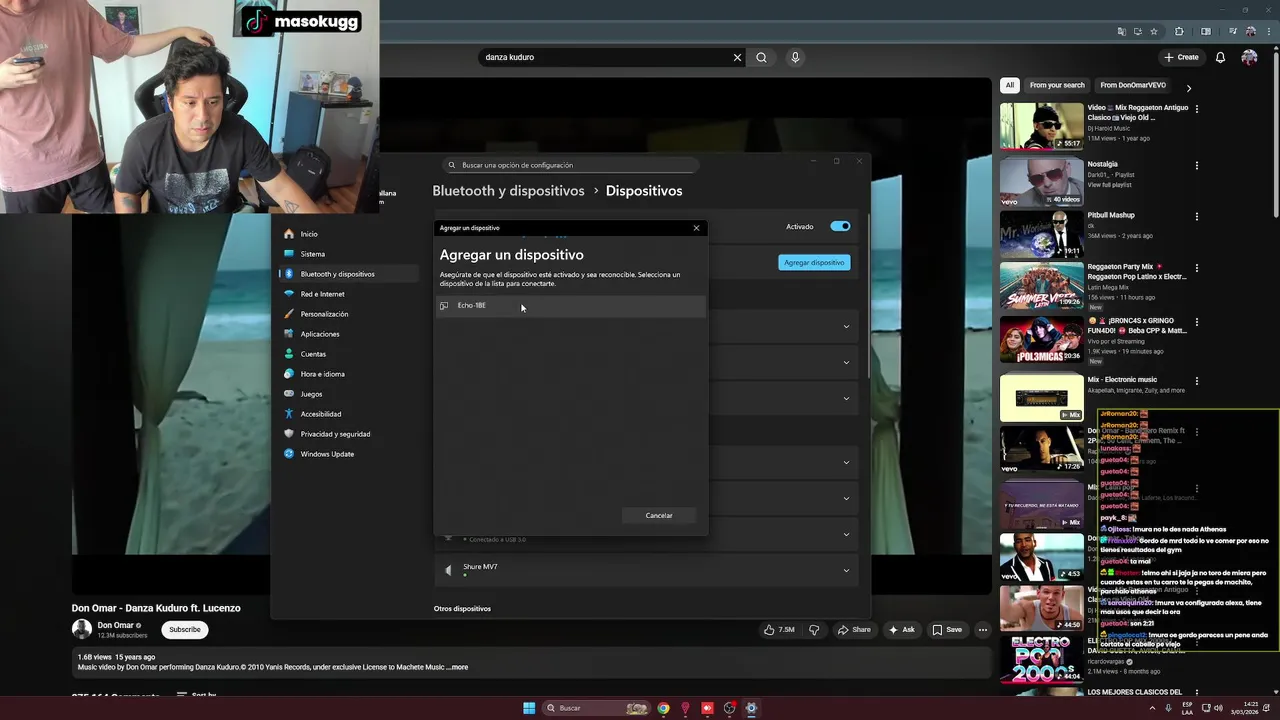Screen dimensions: 1280x720
Task: Open Nostalgia playlist thumbnail
Action: [1041, 181]
